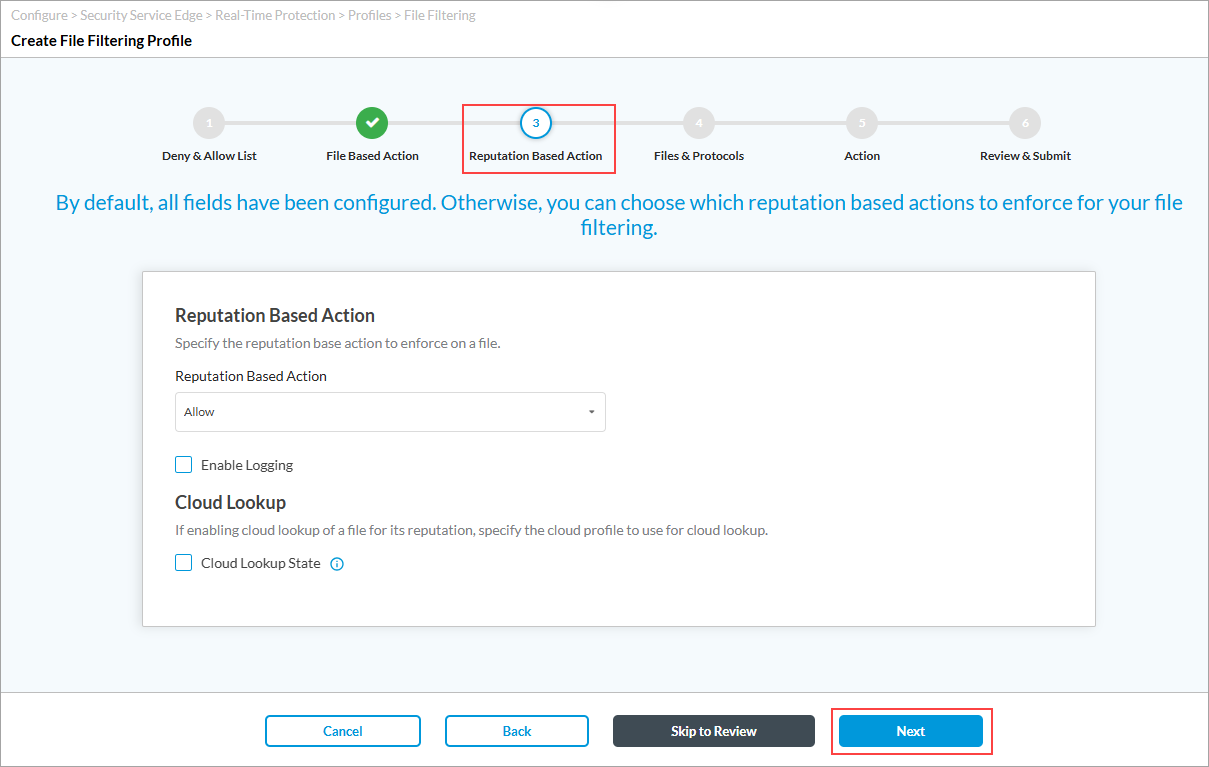This screenshot has width=1209, height=767.
Task: Click Skip to Review button
Action: coord(714,731)
